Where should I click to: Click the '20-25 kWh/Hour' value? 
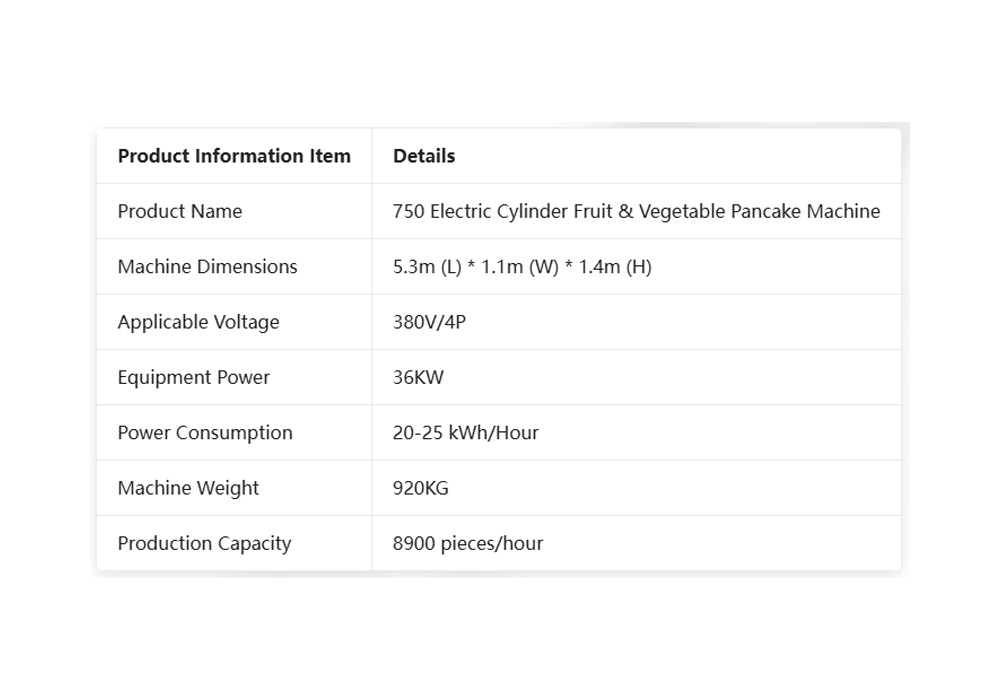click(x=466, y=433)
